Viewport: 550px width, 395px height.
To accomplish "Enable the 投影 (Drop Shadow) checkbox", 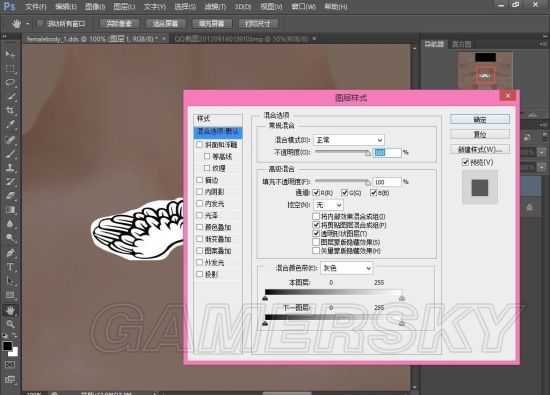I will 200,274.
